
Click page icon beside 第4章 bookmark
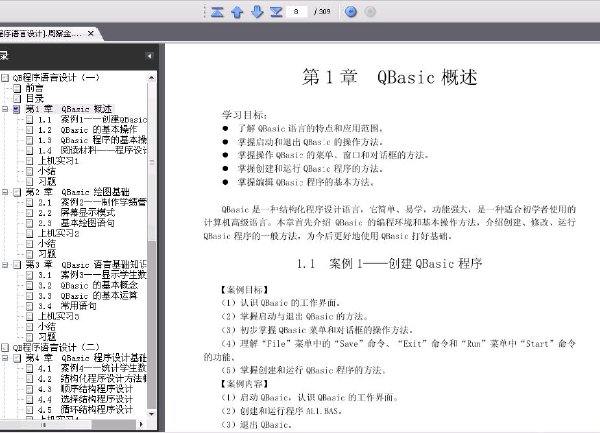pyautogui.click(x=17, y=358)
